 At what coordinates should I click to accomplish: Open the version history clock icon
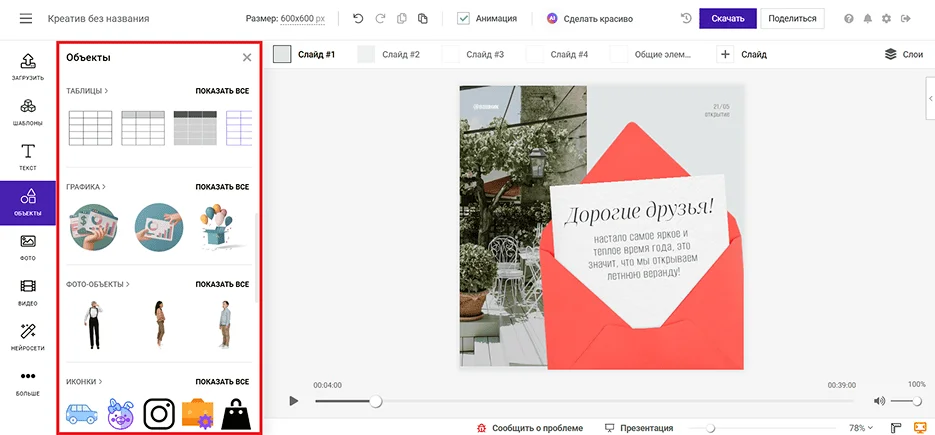tap(686, 19)
